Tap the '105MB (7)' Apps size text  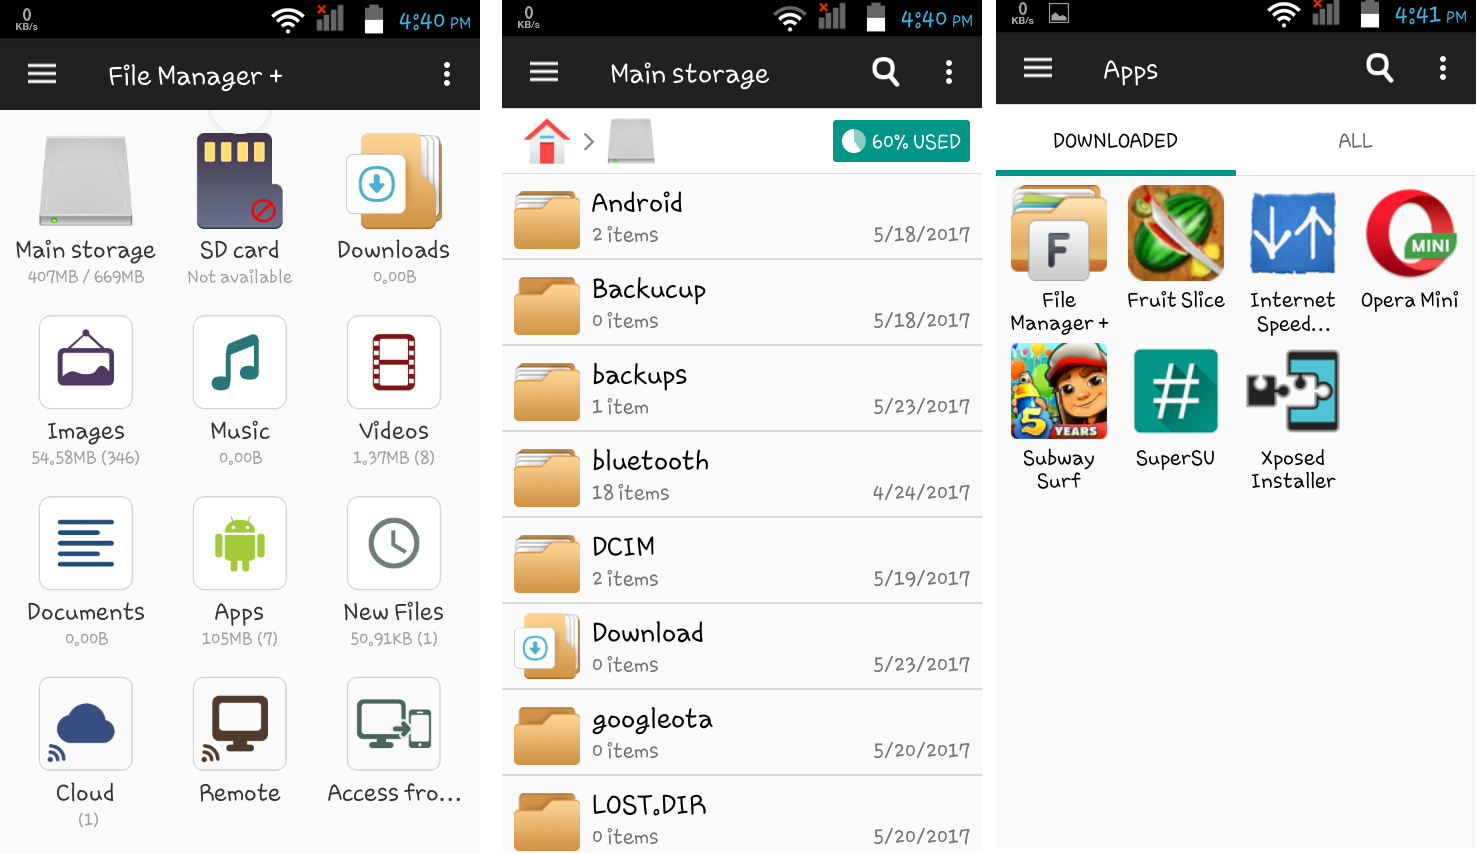[240, 639]
